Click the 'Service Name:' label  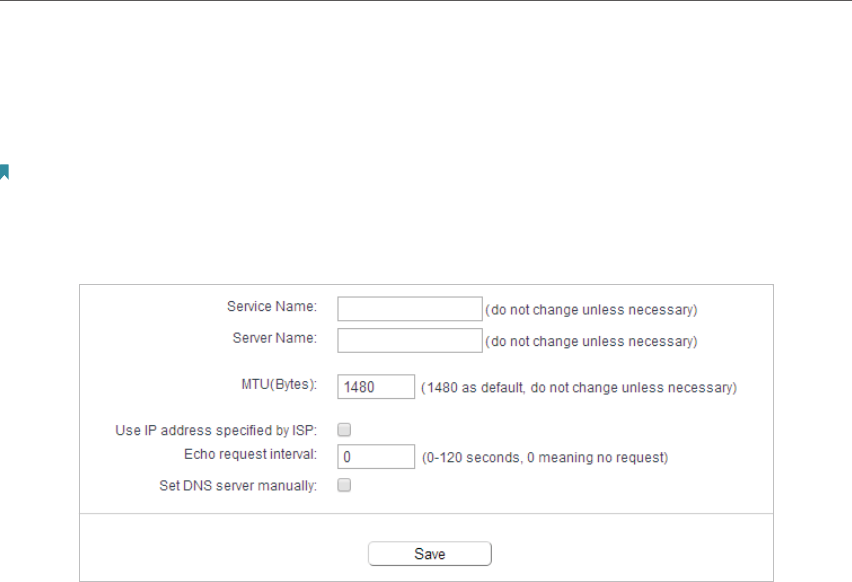(x=272, y=306)
